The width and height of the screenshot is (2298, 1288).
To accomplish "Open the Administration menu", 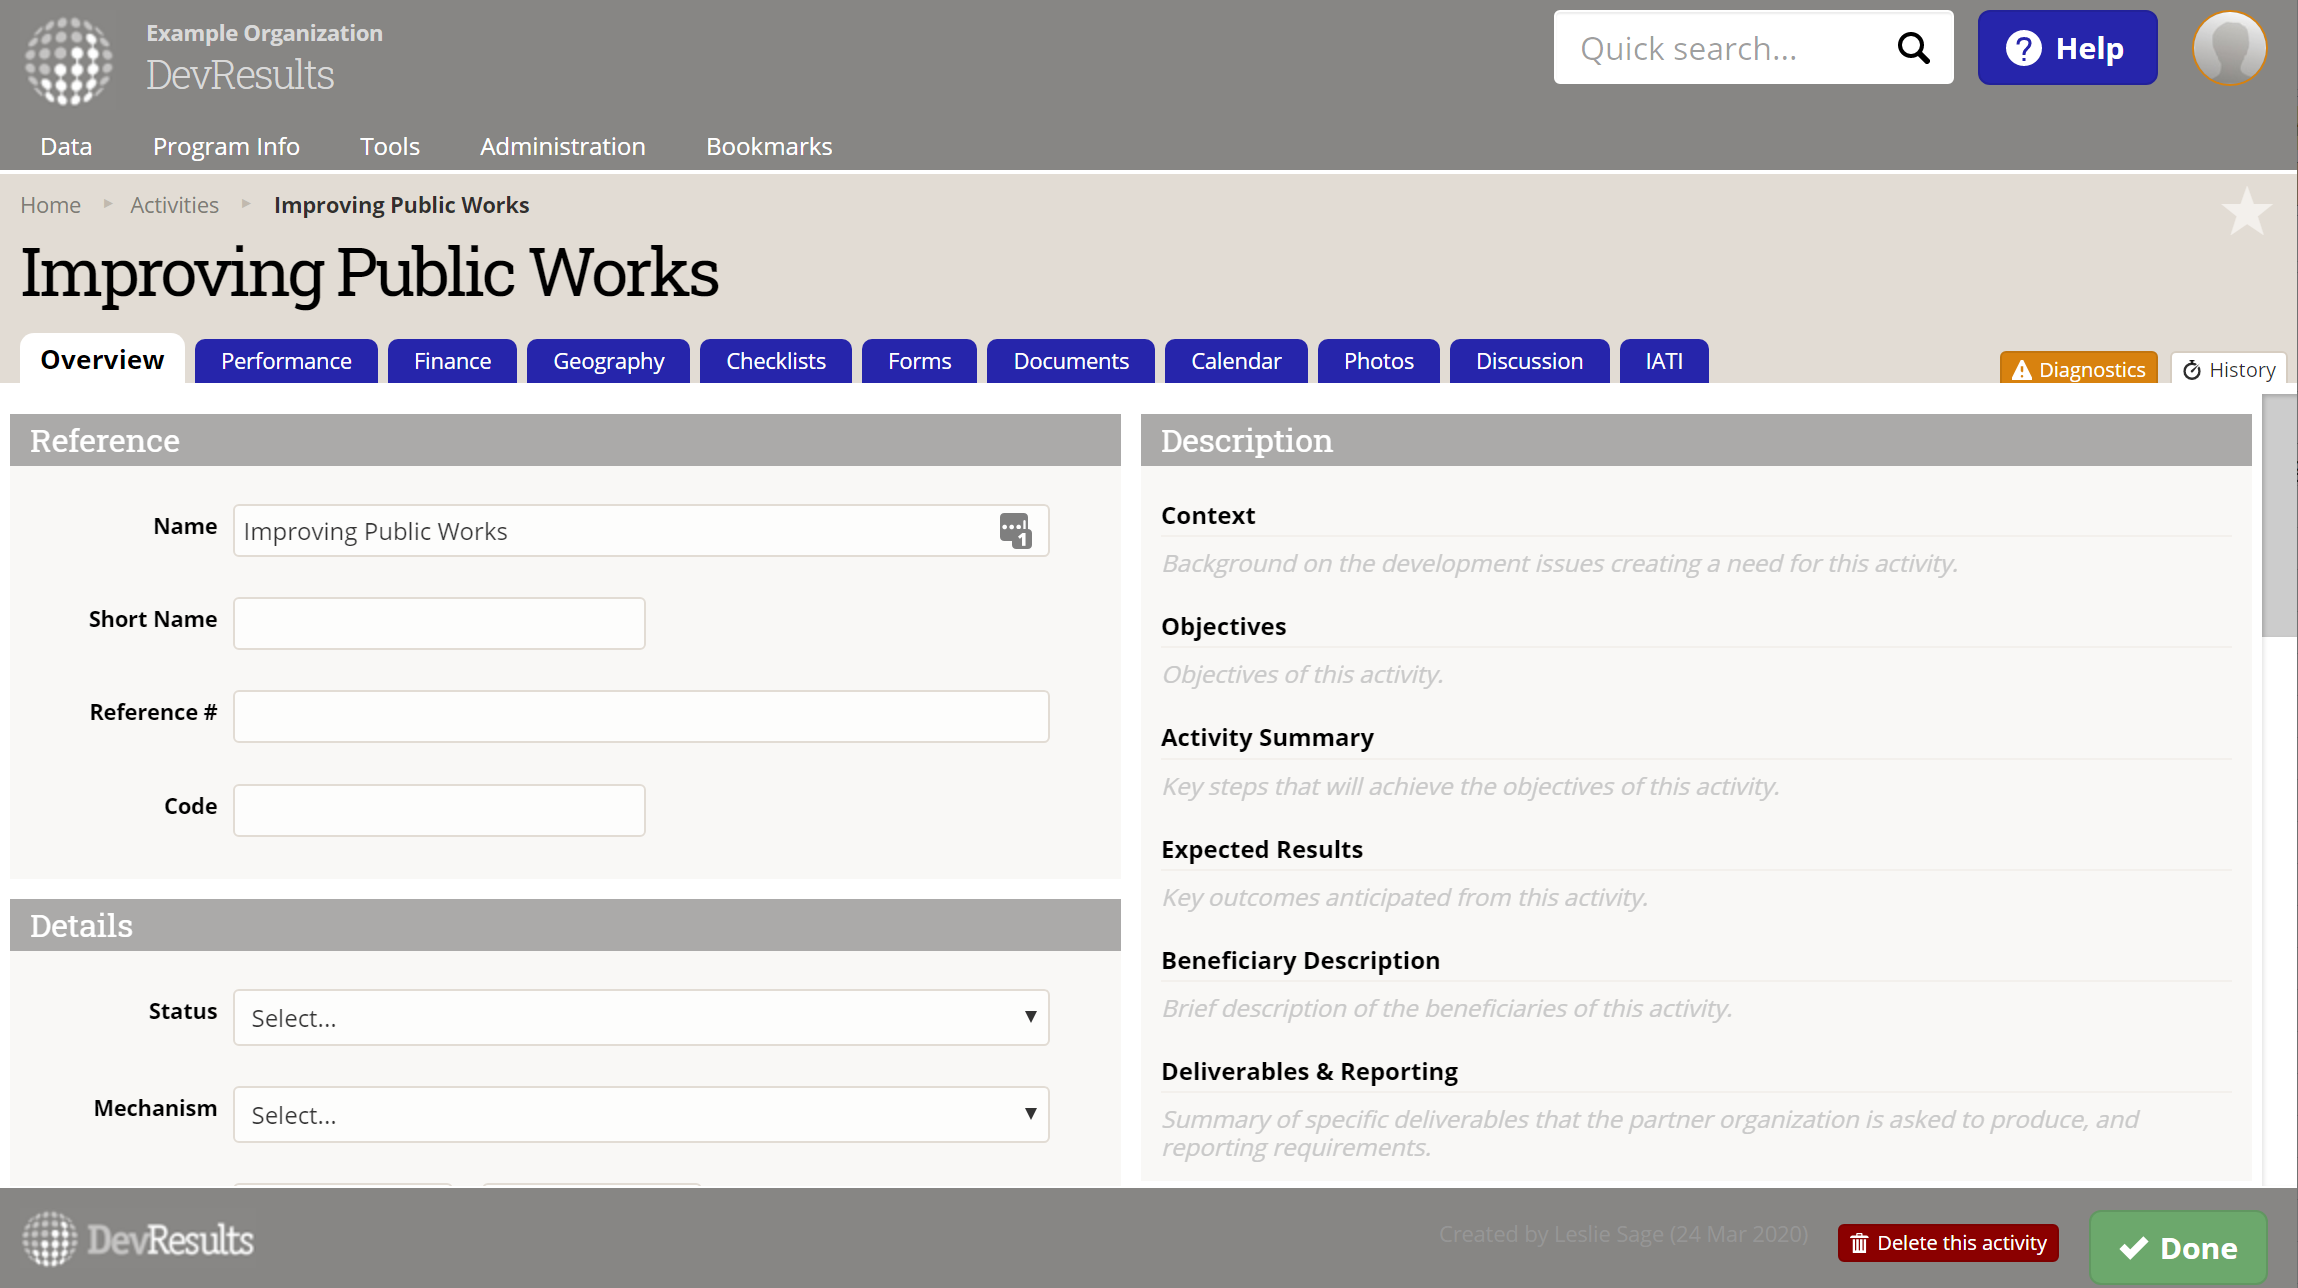I will (562, 146).
